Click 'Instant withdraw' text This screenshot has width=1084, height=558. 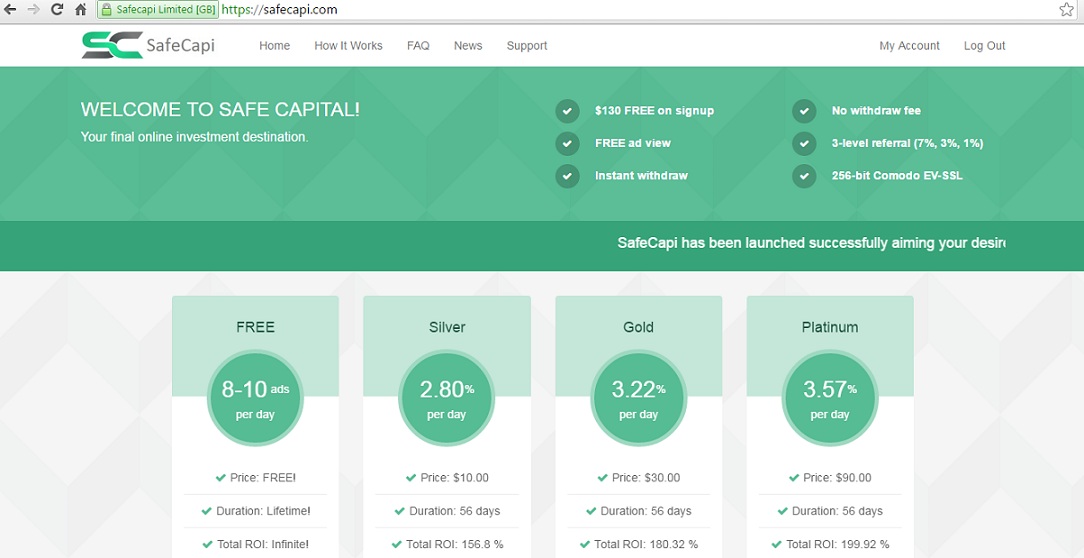pos(641,176)
